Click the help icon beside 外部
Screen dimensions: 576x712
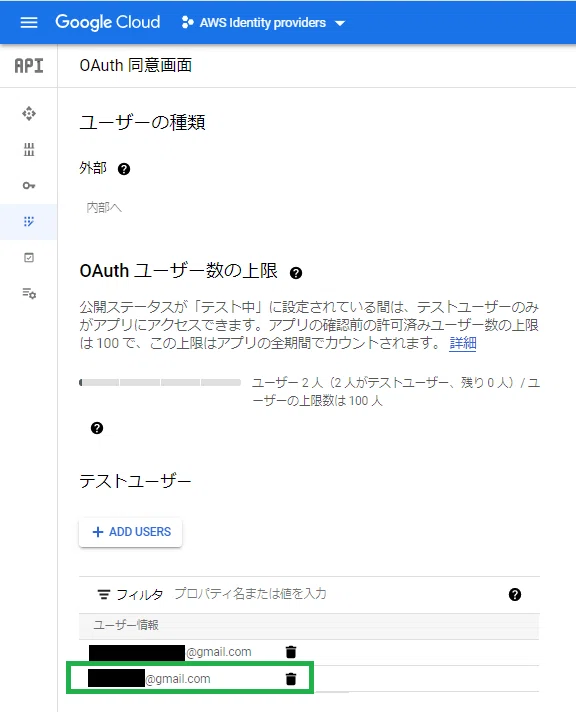click(x=124, y=169)
